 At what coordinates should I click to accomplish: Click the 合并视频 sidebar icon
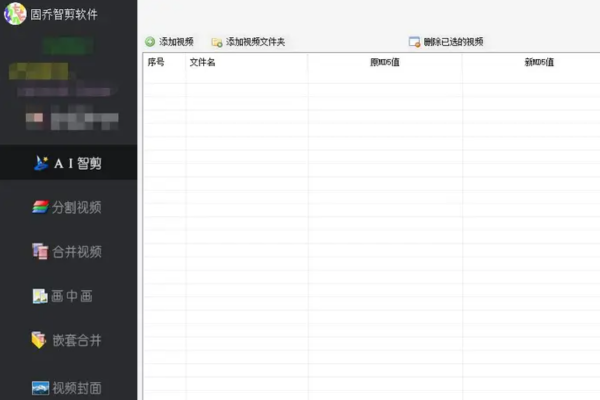[x=40, y=251]
